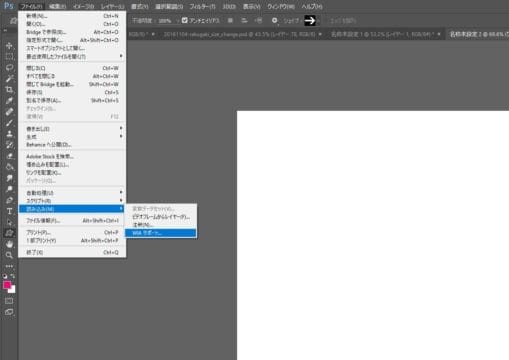Click Save As with Shift+Ctrl+S
This screenshot has height=360, width=509.
72,100
